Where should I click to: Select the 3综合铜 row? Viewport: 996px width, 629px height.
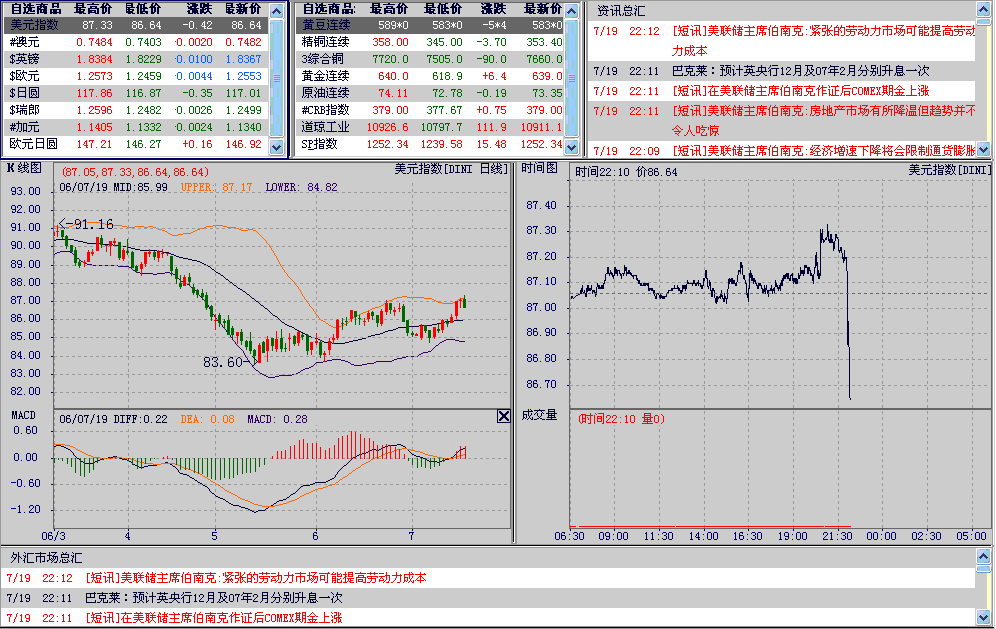(x=430, y=59)
